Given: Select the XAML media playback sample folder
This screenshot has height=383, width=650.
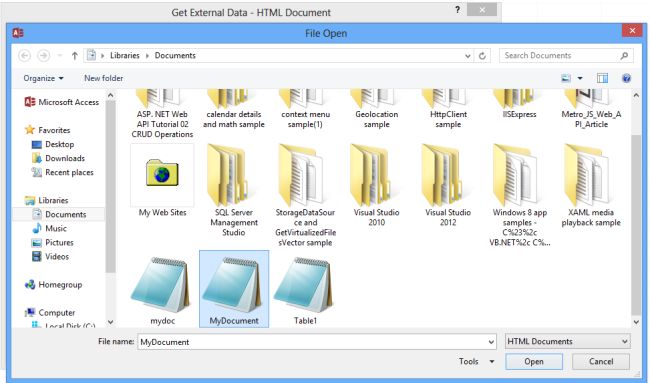Looking at the screenshot, I should (x=591, y=186).
